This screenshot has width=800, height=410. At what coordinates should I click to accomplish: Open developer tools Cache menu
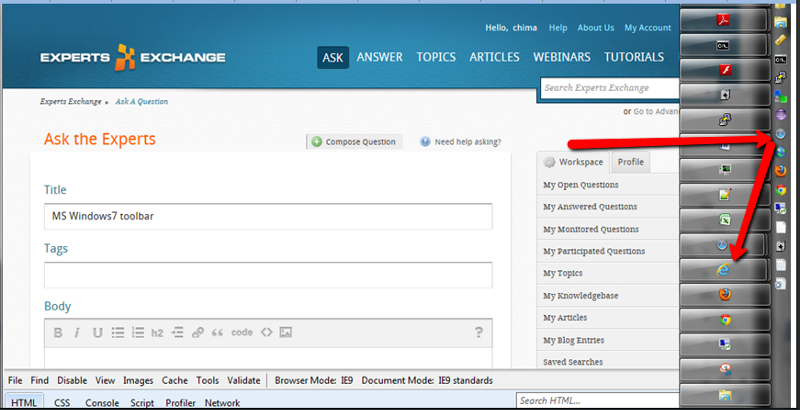point(175,380)
